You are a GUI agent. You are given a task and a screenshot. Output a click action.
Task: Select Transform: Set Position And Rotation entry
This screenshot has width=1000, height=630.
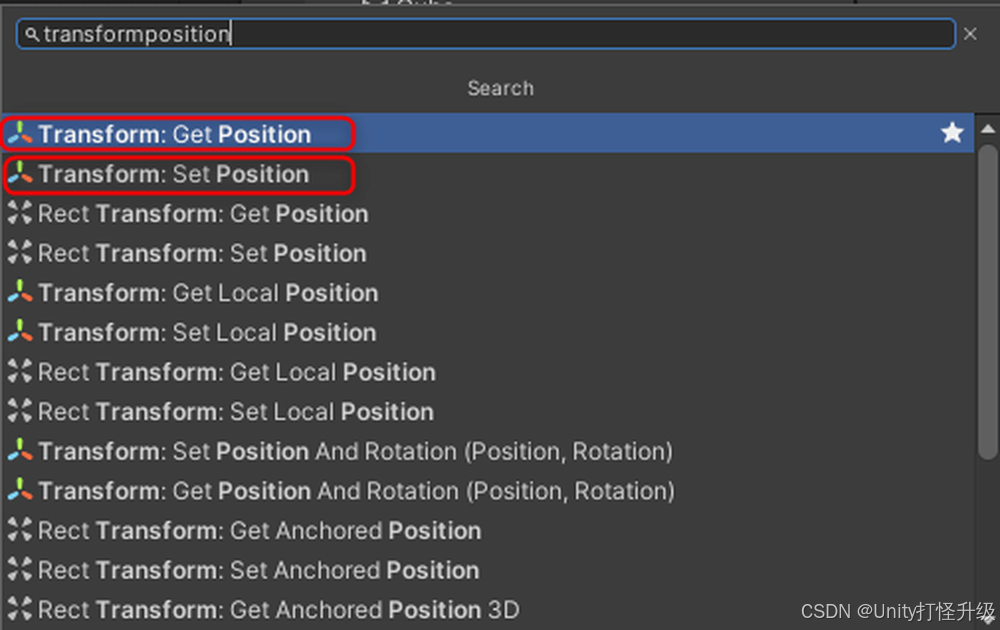click(487, 451)
